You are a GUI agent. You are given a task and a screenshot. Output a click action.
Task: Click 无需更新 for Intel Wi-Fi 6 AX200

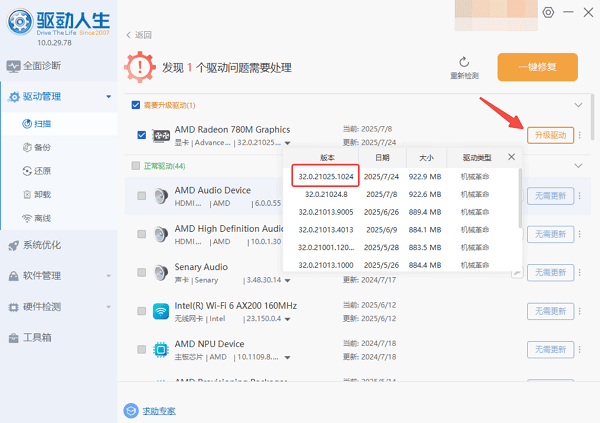(550, 311)
